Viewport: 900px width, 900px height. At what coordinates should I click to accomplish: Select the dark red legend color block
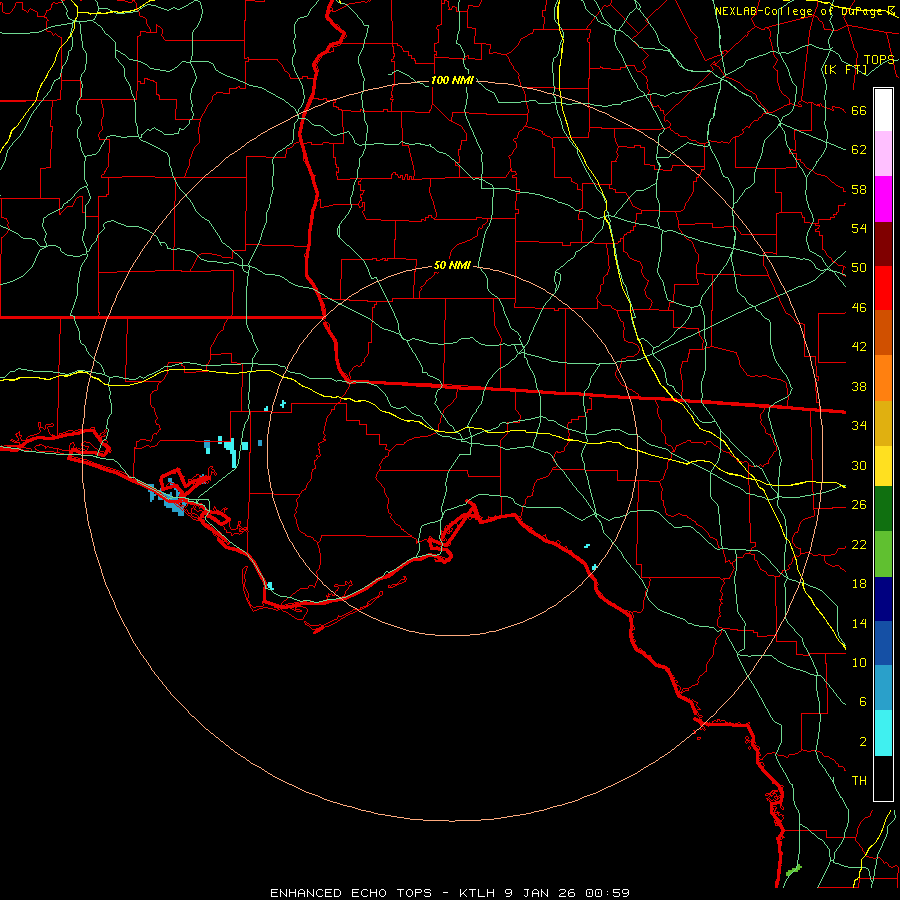(x=883, y=245)
